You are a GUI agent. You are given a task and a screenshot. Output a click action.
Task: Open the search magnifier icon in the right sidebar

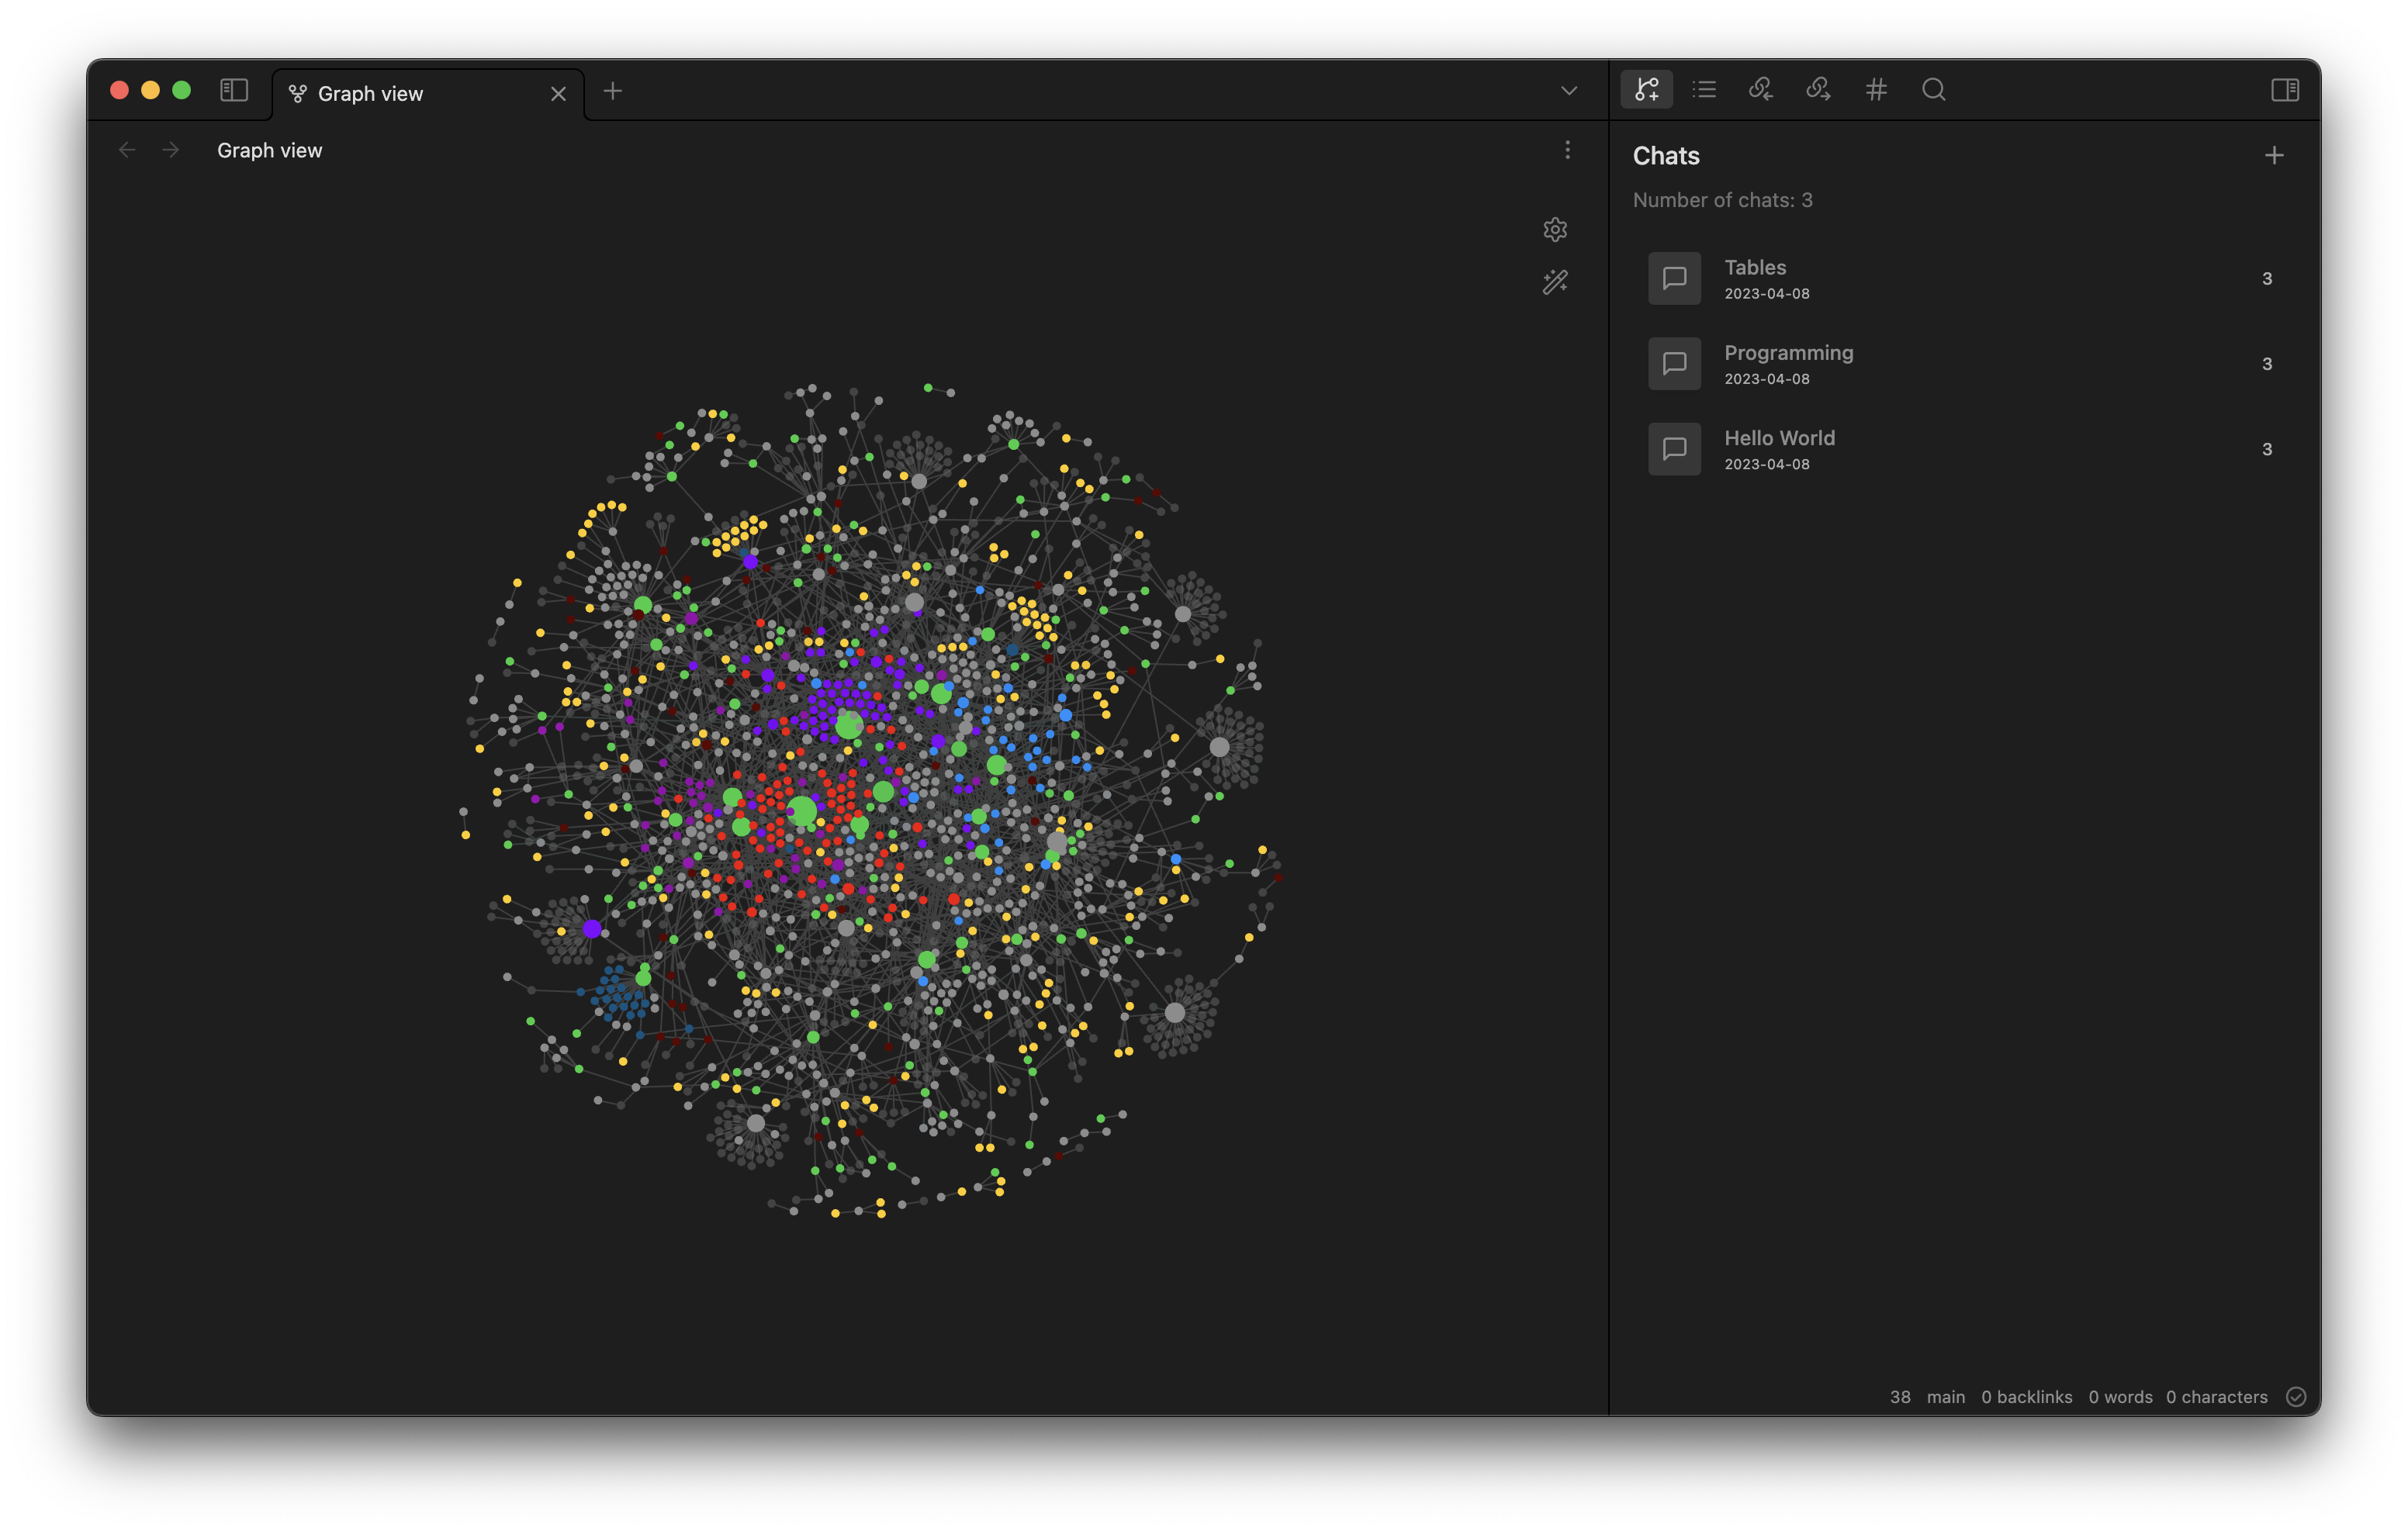point(1933,90)
